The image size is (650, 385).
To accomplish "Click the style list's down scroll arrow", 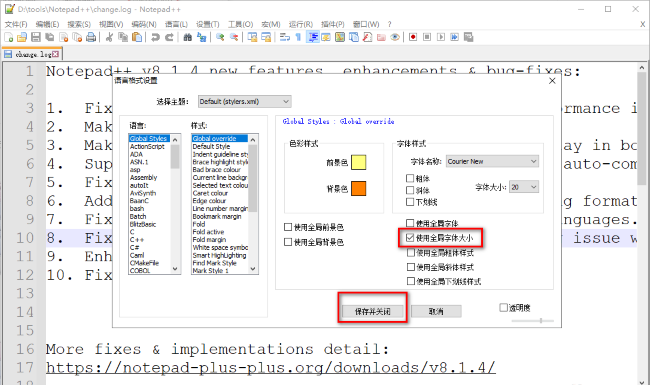I will tap(252, 269).
